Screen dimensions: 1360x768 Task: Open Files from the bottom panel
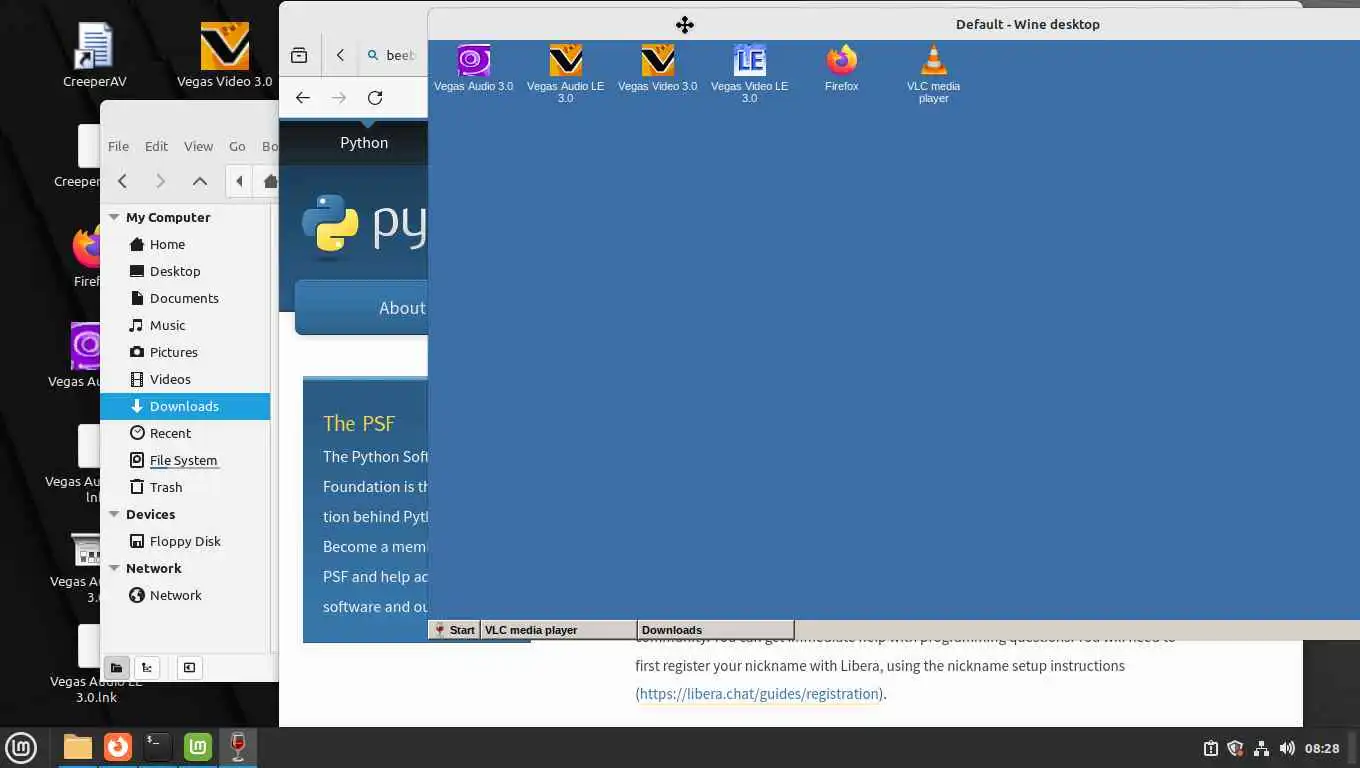pyautogui.click(x=77, y=747)
